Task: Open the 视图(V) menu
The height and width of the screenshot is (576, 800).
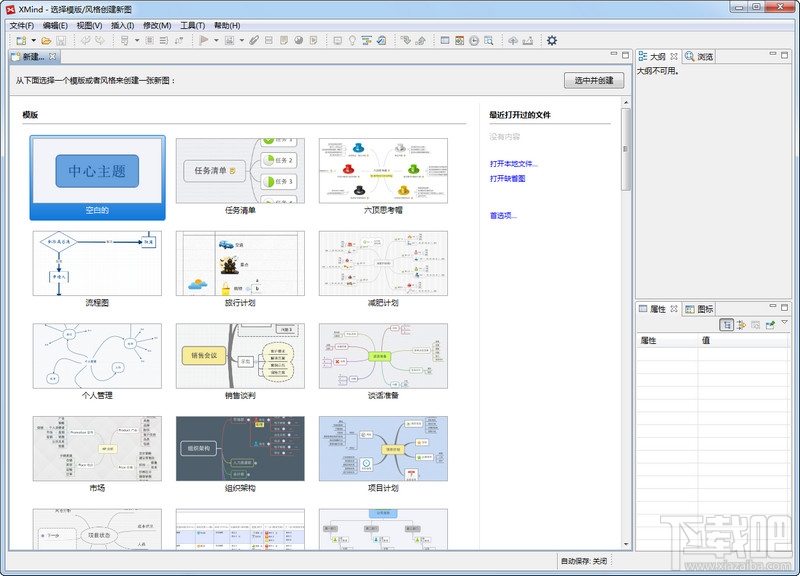Action: (x=89, y=25)
